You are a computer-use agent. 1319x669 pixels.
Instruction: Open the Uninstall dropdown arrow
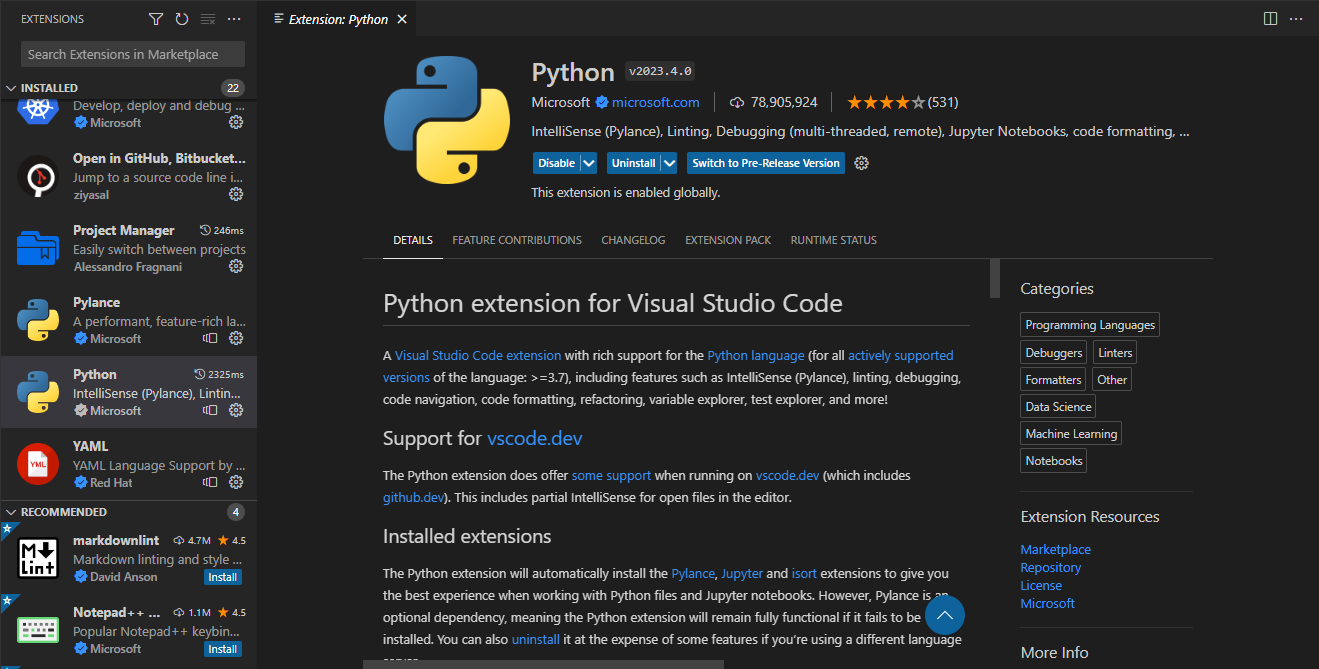(x=669, y=163)
